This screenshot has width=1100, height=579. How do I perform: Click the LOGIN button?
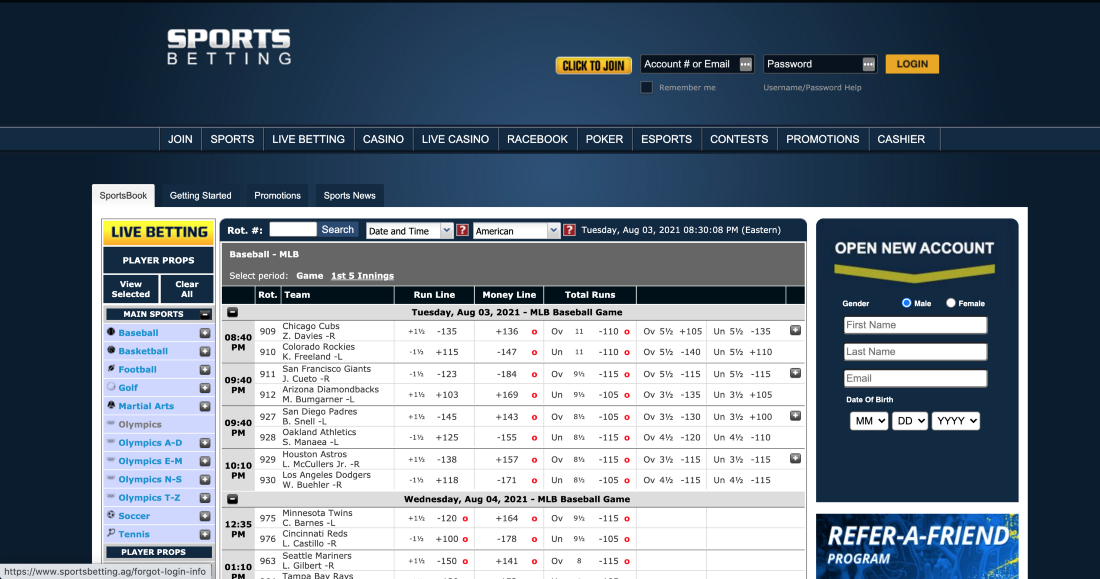(x=912, y=64)
